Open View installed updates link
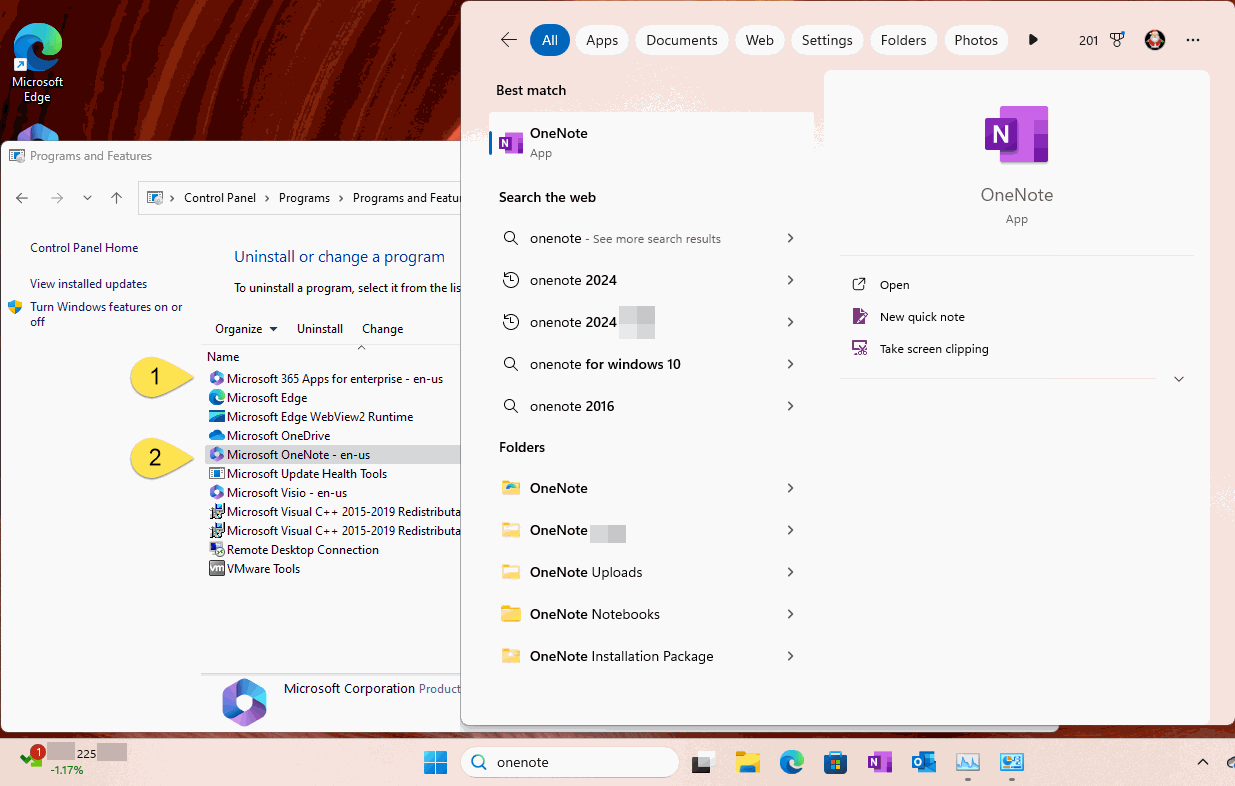Image resolution: width=1235 pixels, height=786 pixels. 88,284
